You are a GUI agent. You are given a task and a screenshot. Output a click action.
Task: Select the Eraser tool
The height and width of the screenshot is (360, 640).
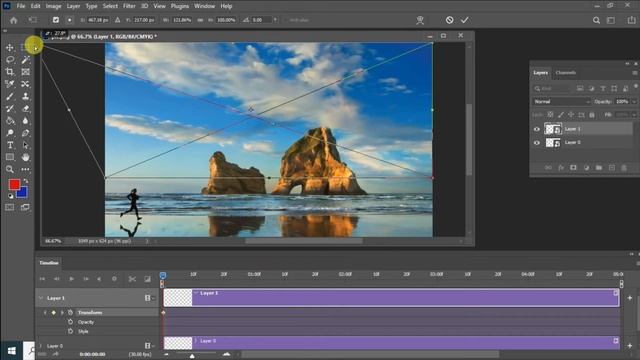click(x=25, y=109)
